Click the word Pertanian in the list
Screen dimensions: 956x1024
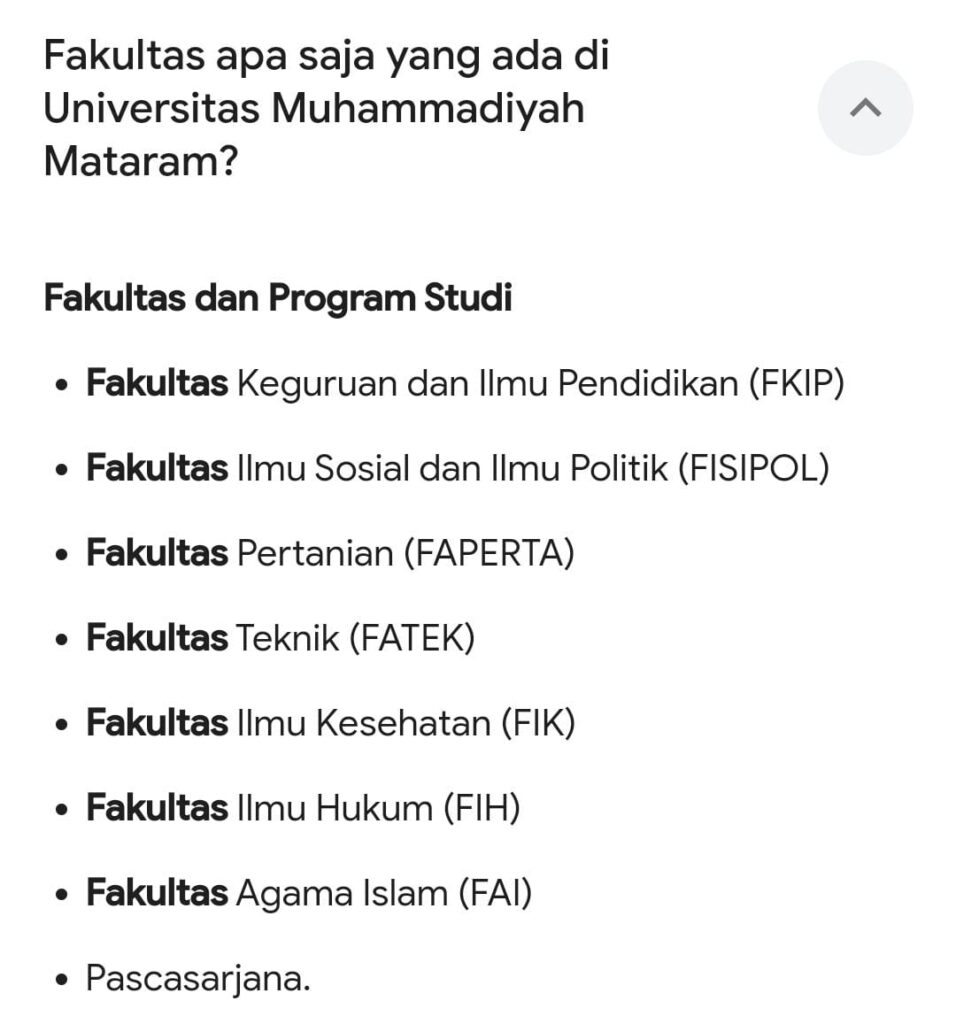[x=314, y=553]
